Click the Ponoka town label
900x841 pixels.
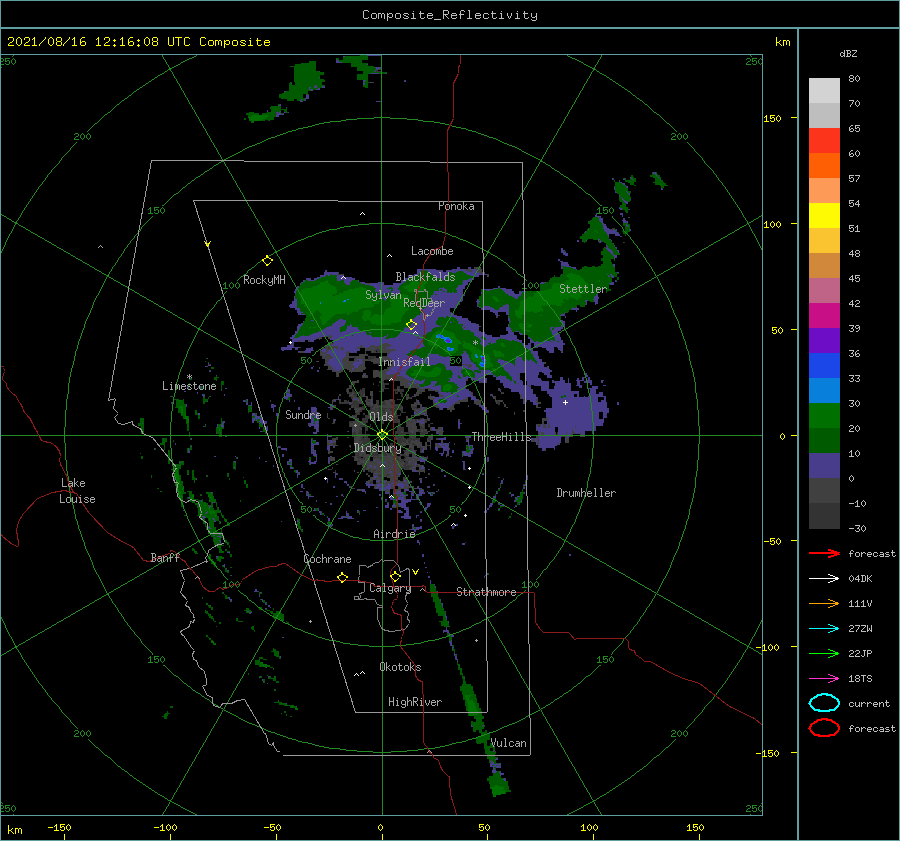(456, 206)
